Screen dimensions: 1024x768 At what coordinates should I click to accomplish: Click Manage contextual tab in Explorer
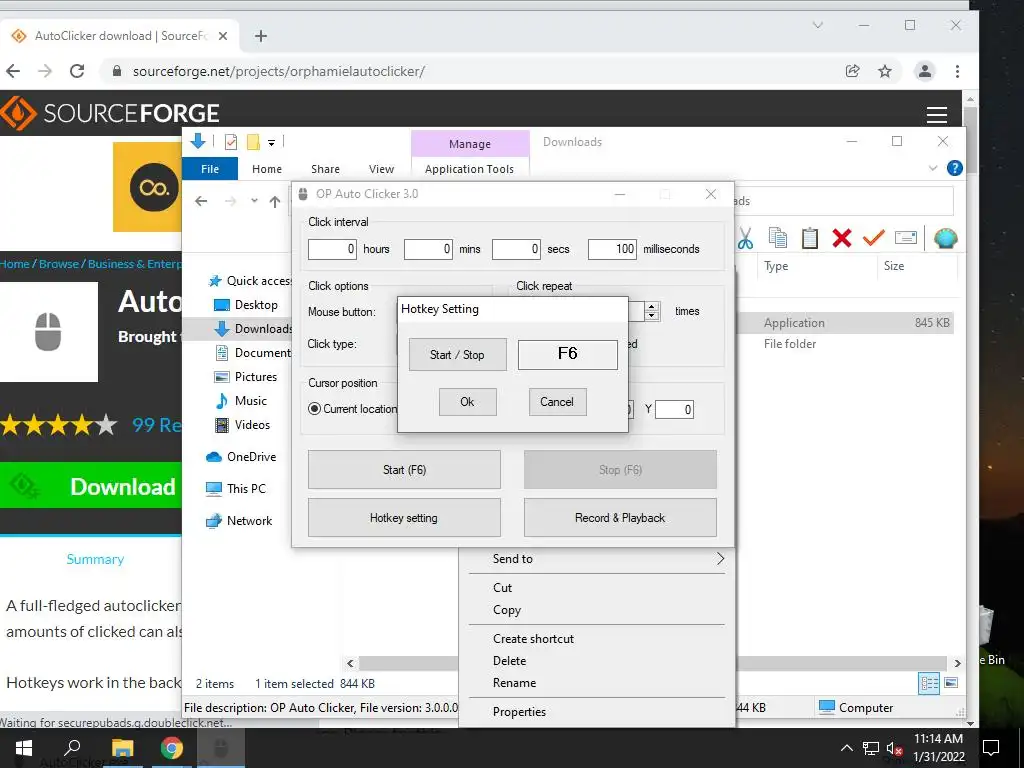pos(470,144)
